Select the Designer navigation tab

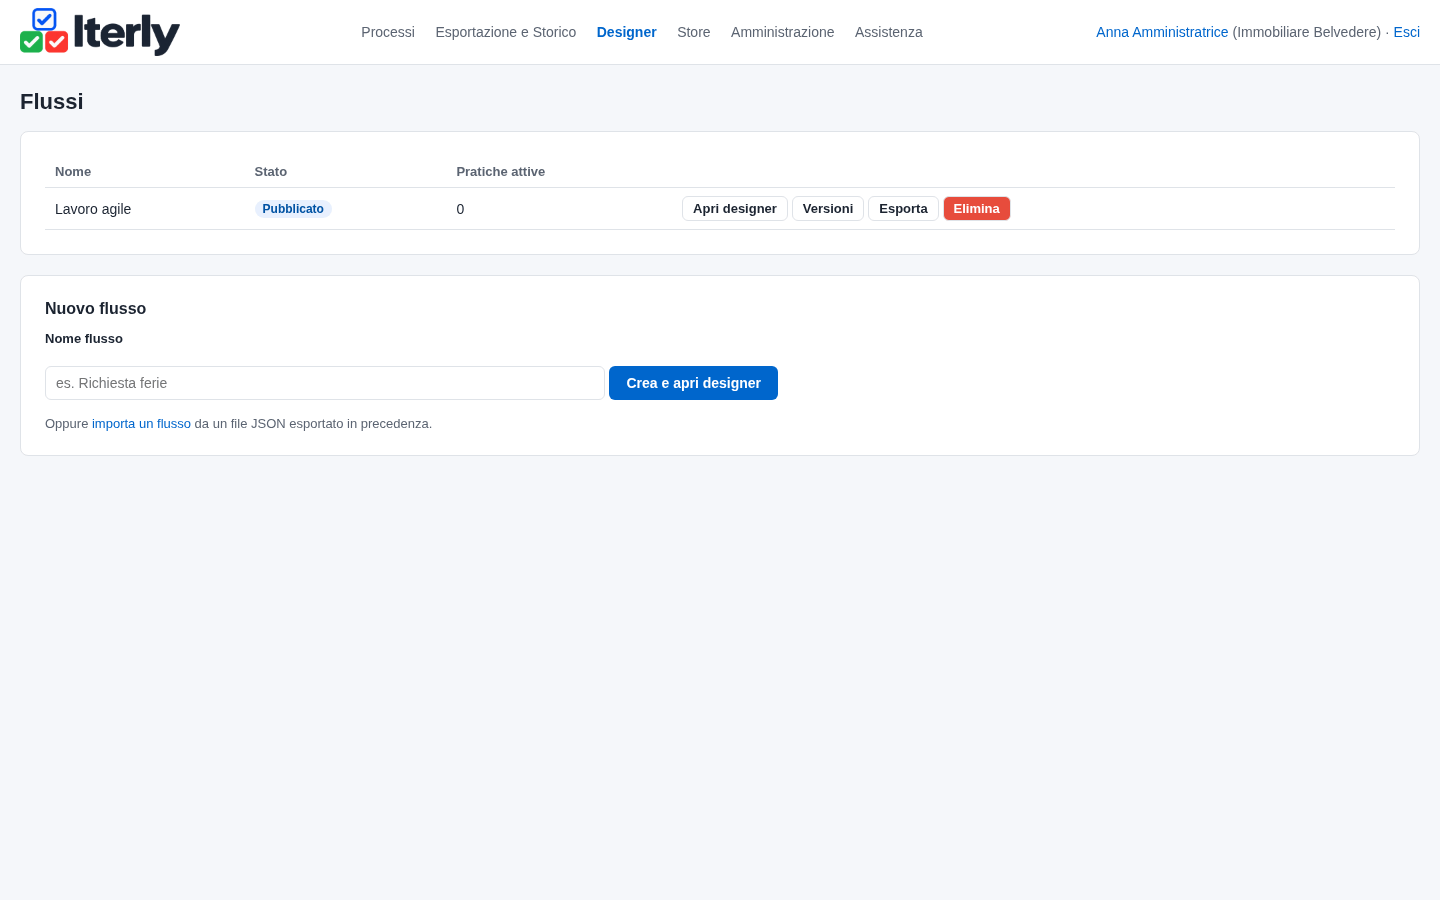click(x=627, y=32)
